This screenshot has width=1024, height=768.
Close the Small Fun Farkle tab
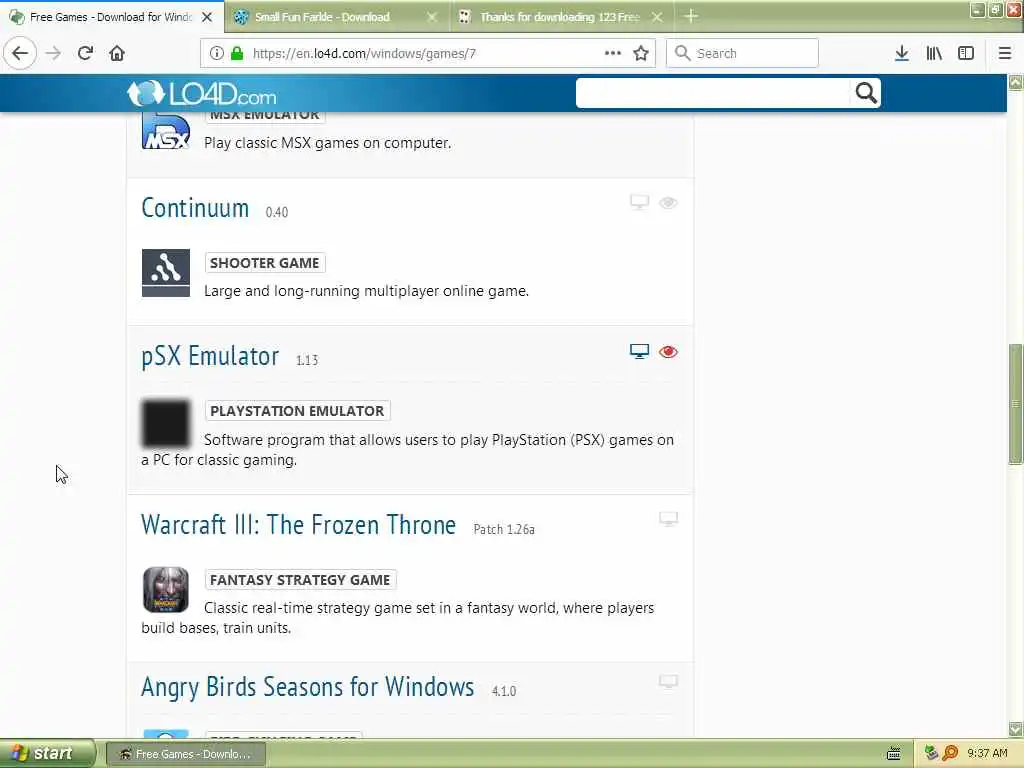pyautogui.click(x=432, y=17)
